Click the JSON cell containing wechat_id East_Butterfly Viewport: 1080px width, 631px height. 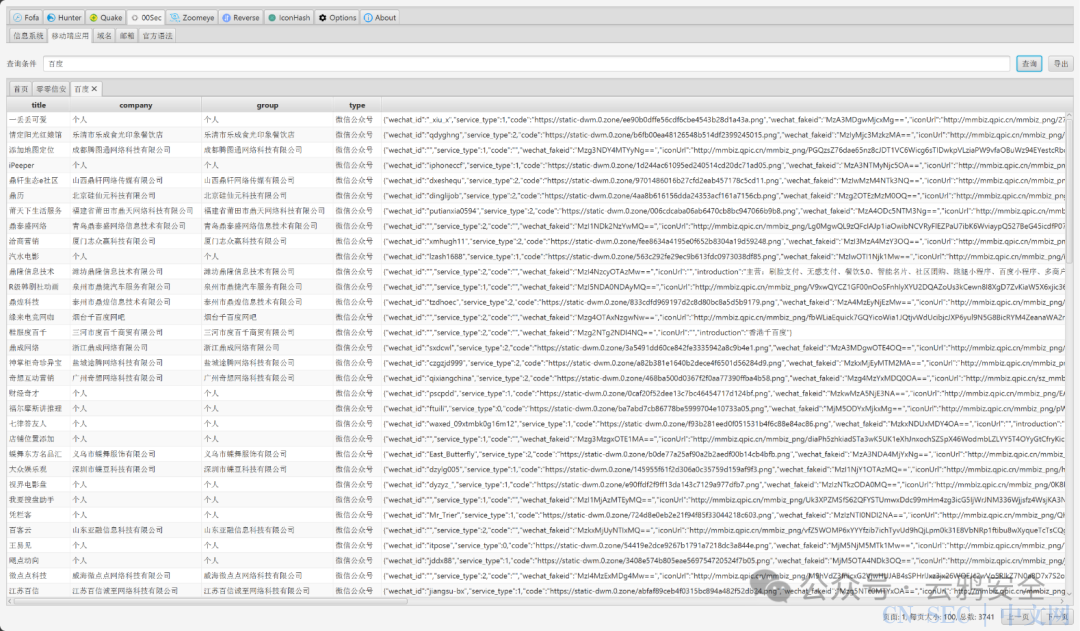(723, 454)
